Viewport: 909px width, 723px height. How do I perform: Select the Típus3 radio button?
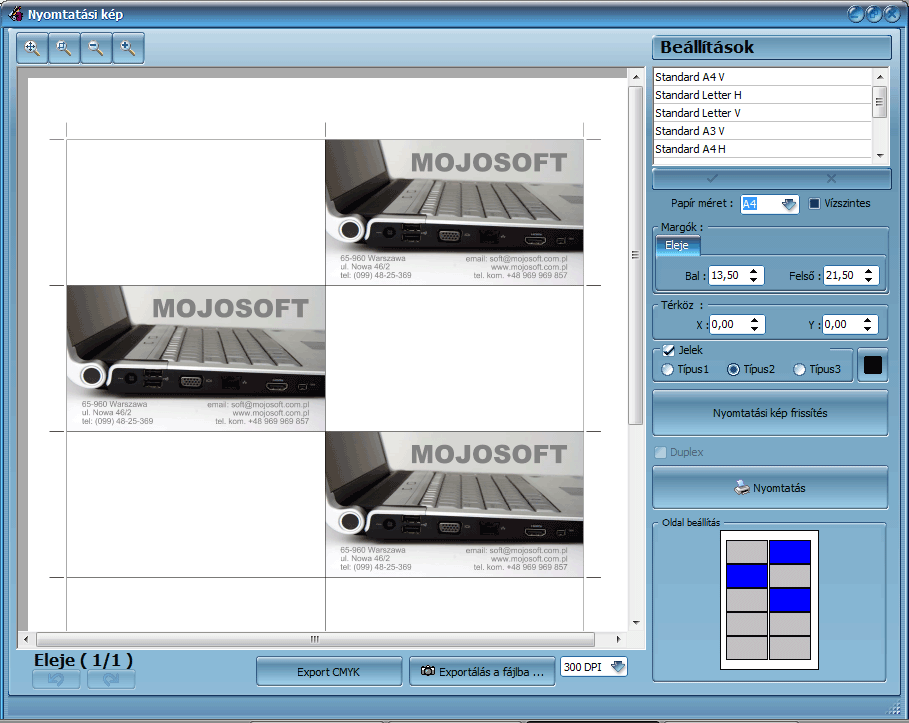click(799, 369)
